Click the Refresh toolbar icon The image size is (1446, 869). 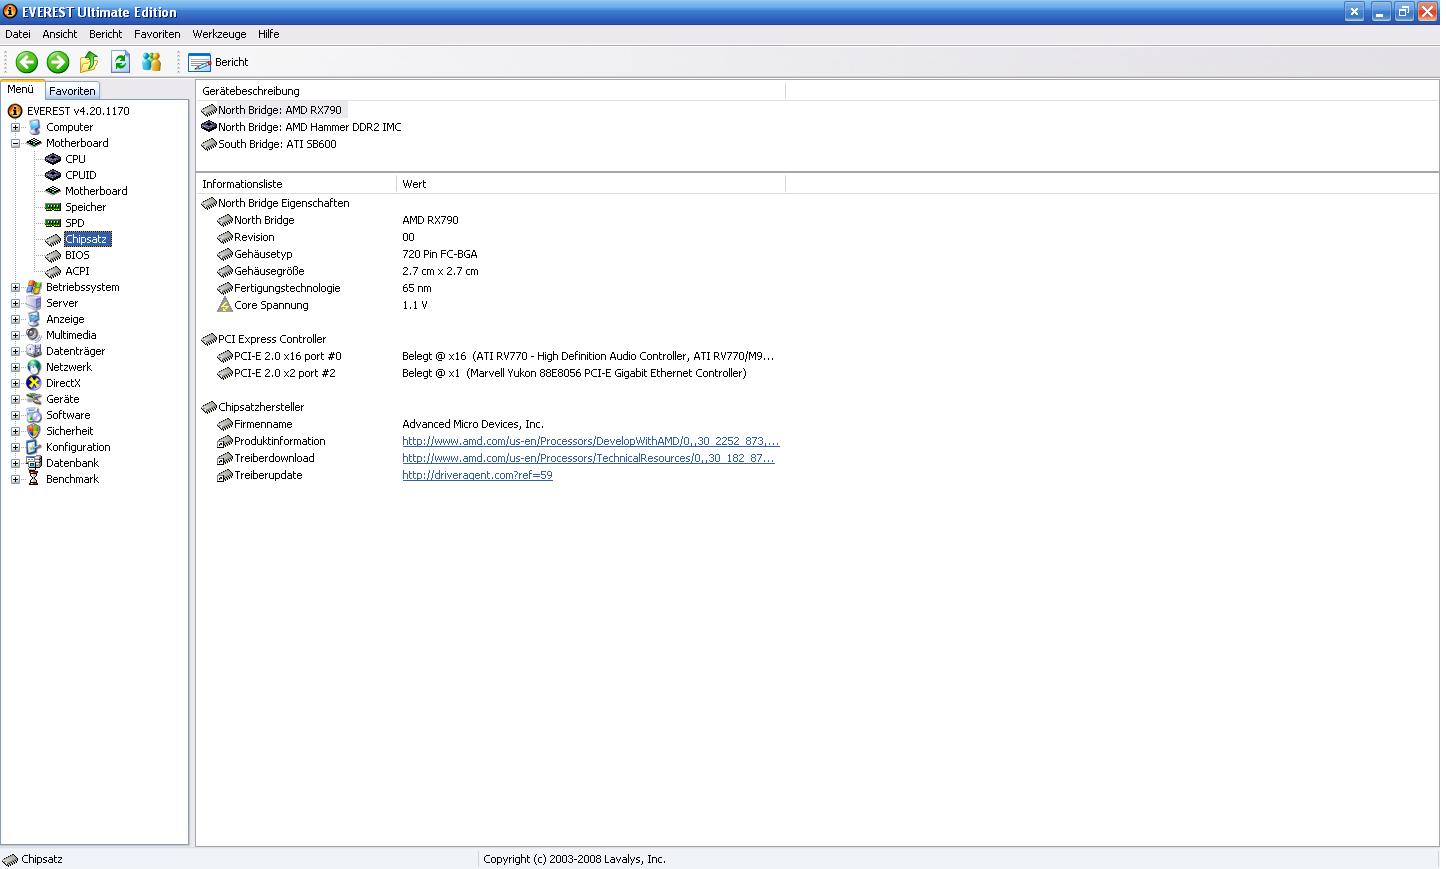120,62
